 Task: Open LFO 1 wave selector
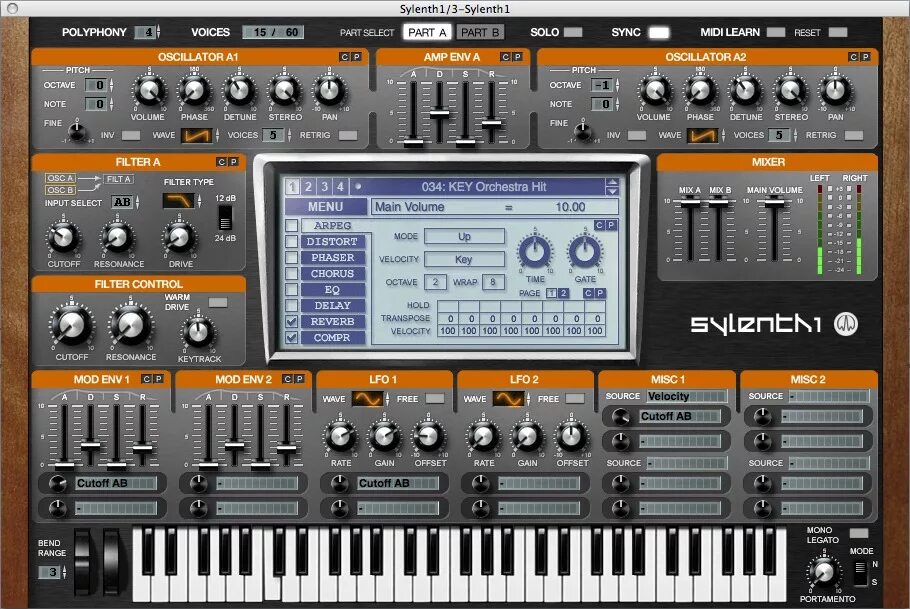pos(368,399)
